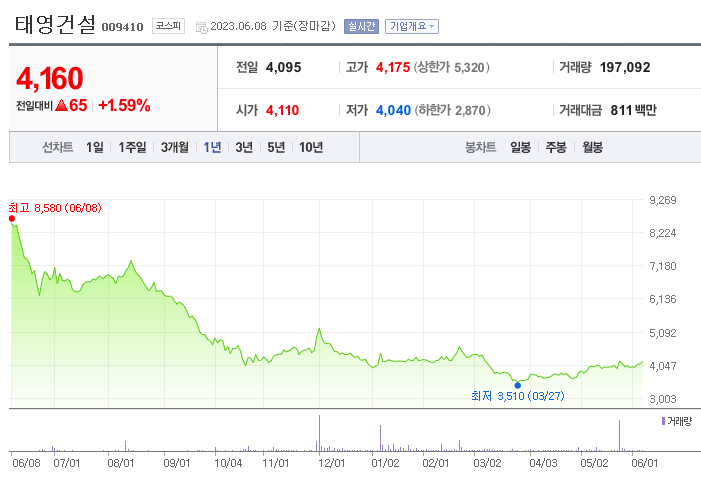
Task: Click the 최고 8,580 (06/08) label
Action: pyautogui.click(x=55, y=208)
